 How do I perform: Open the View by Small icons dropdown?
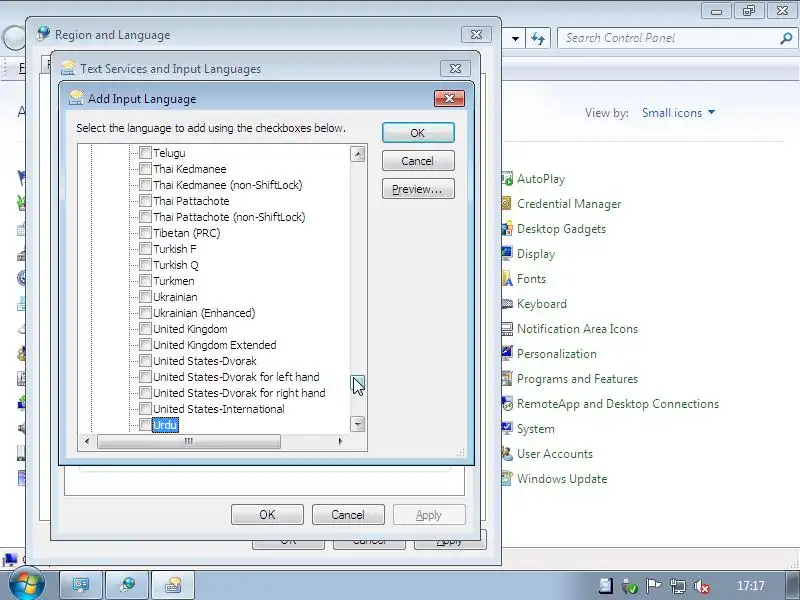tap(678, 113)
